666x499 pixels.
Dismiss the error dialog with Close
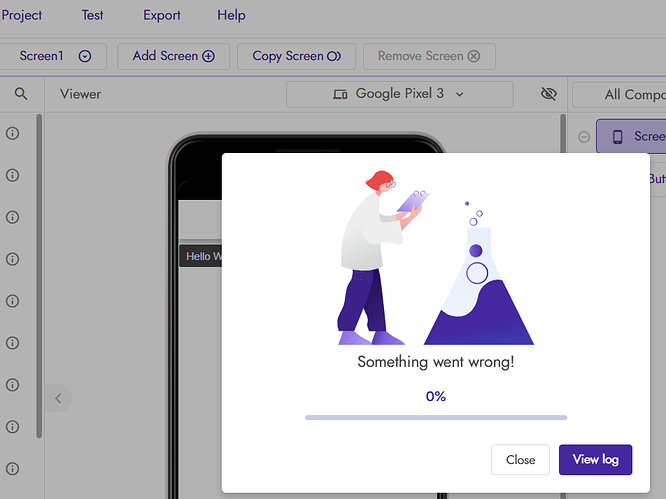[x=520, y=460]
